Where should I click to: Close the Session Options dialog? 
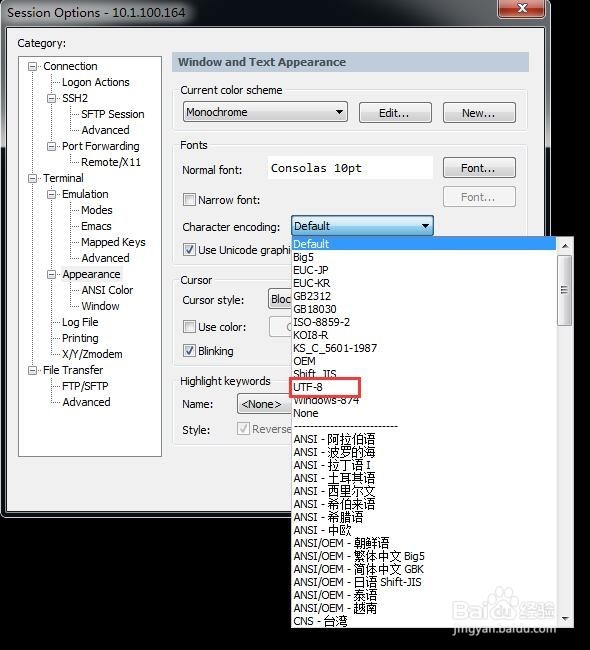(522, 8)
